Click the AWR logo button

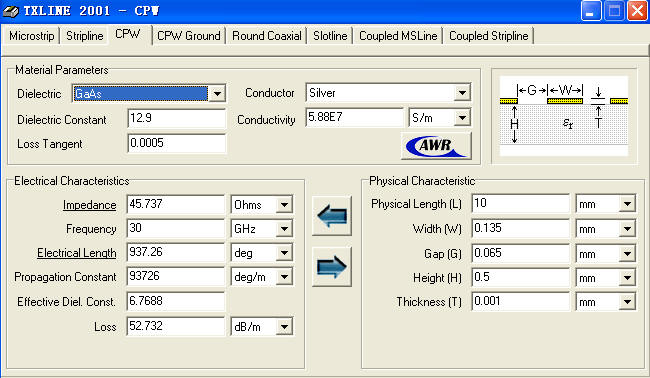(437, 145)
